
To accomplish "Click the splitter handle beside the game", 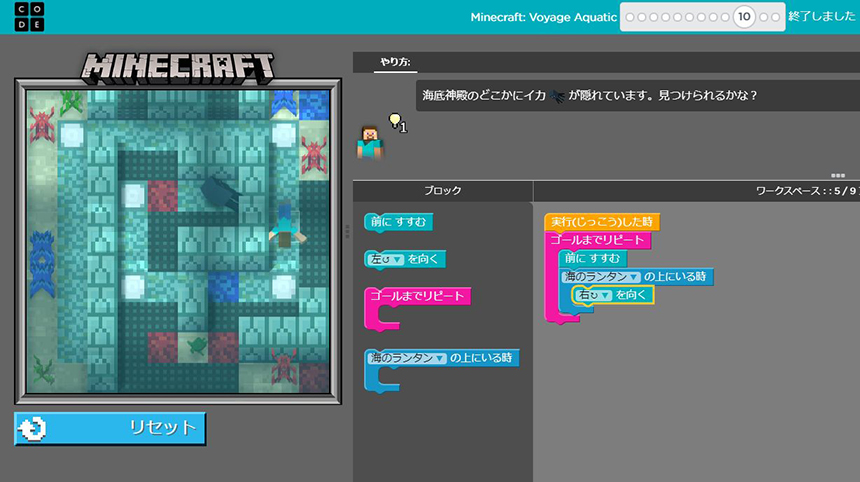I will [347, 231].
